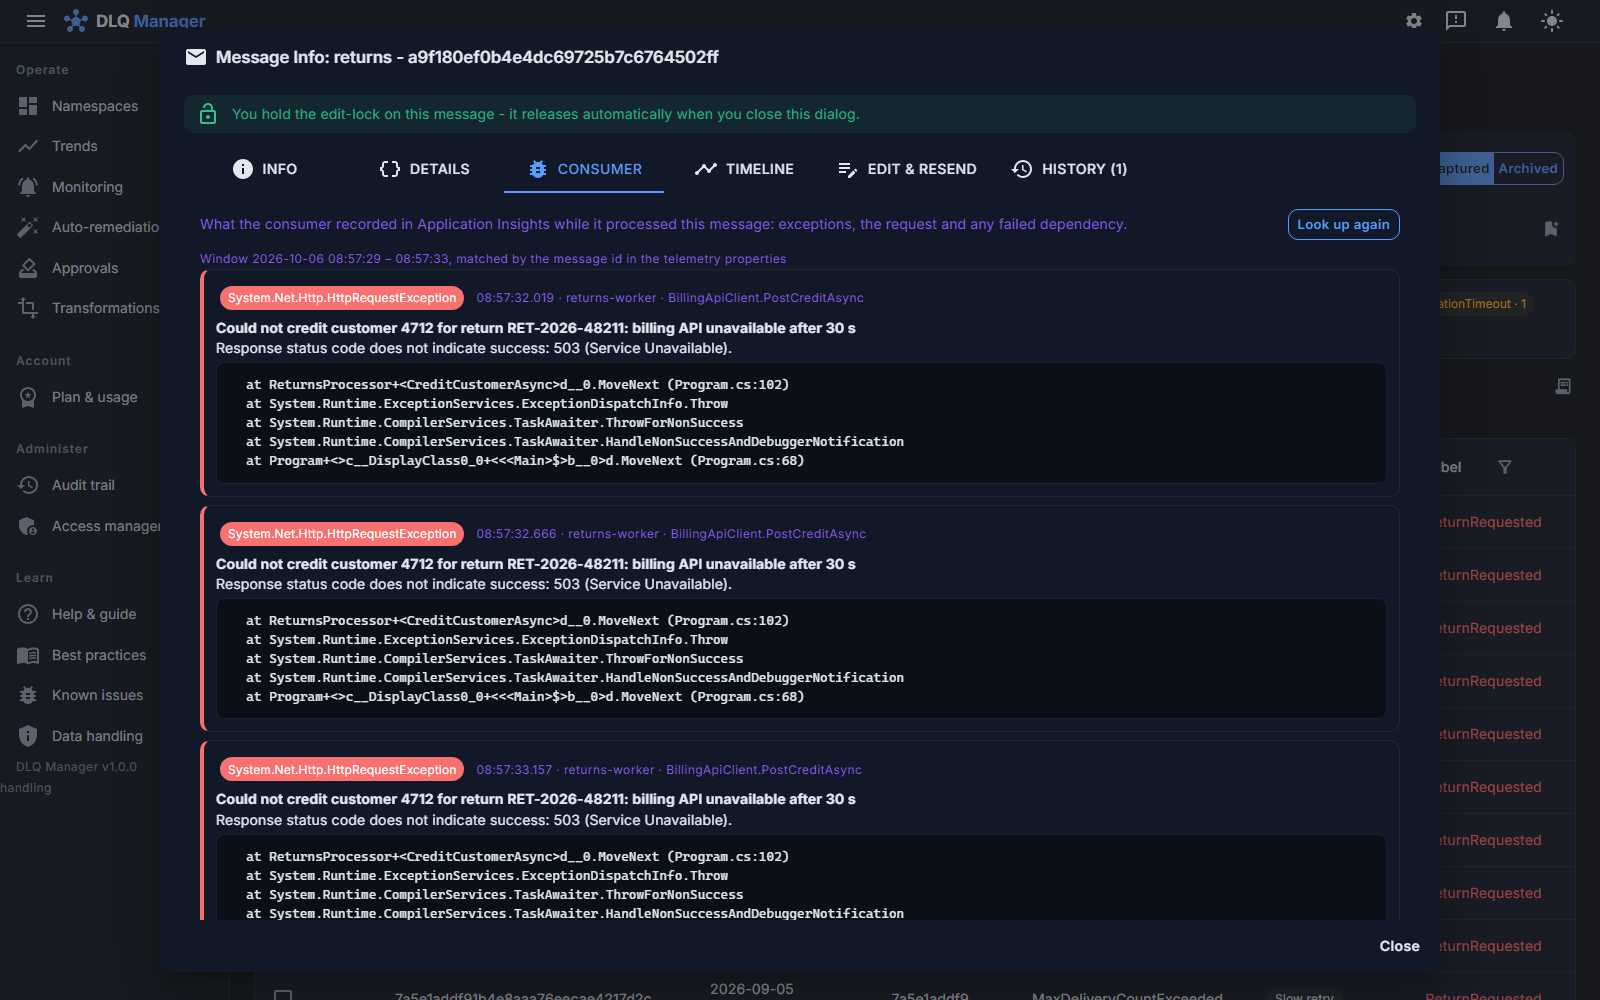The height and width of the screenshot is (1000, 1600).
Task: Open the EDIT & RESEND tab
Action: (x=906, y=169)
